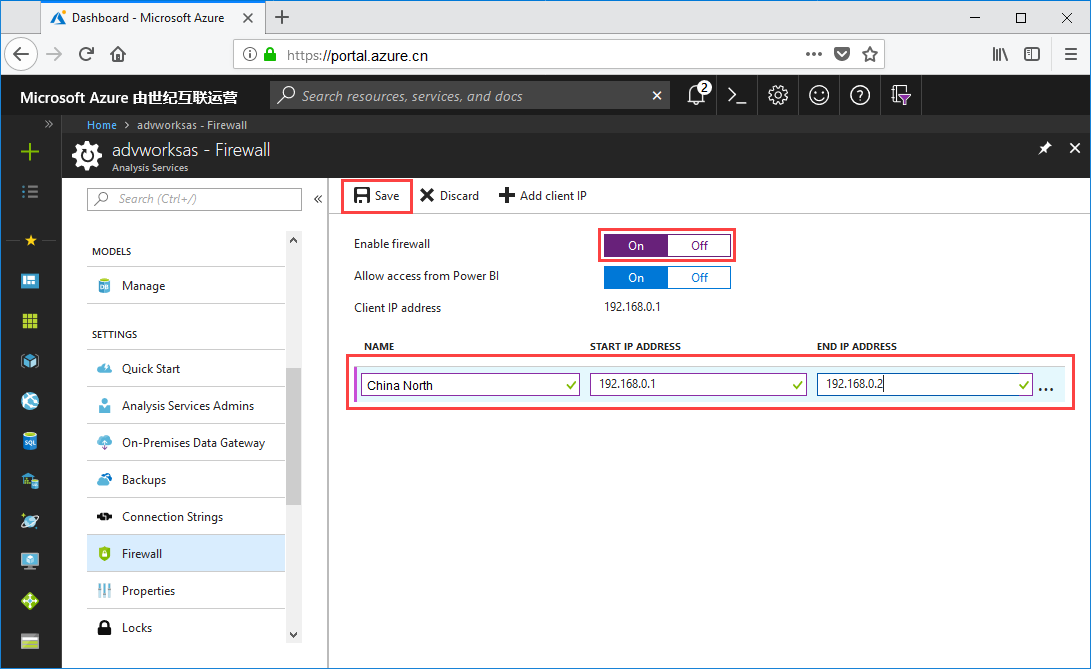Click browser Back button
This screenshot has height=669, width=1091.
pos(21,54)
